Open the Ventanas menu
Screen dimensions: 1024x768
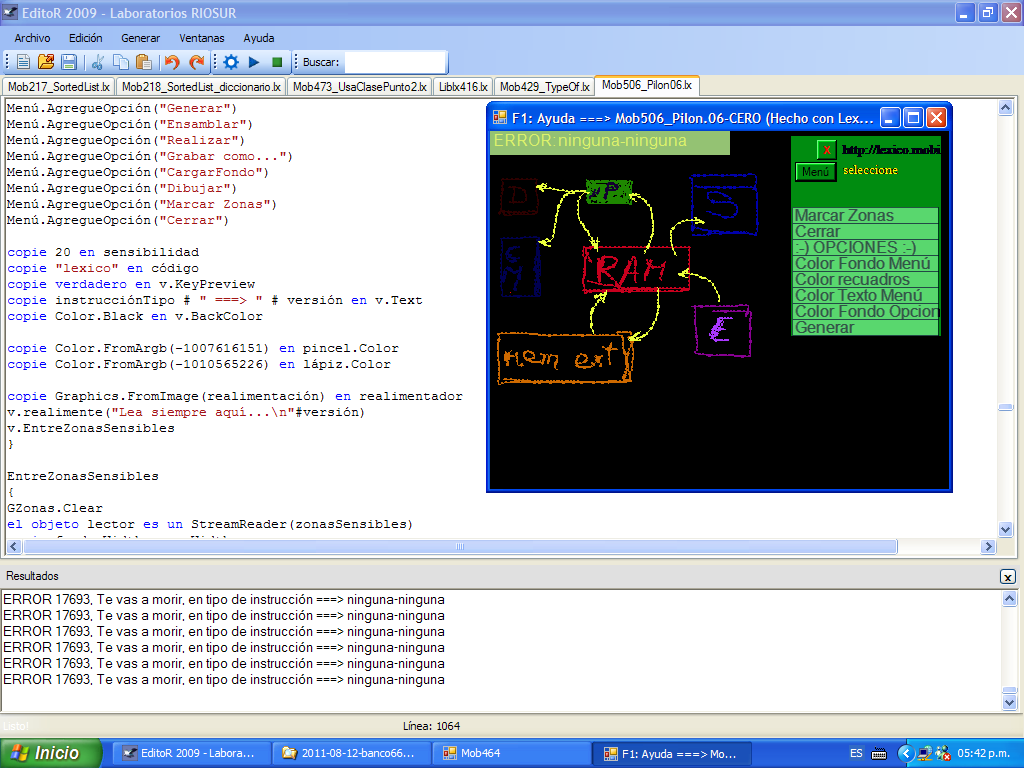point(201,38)
